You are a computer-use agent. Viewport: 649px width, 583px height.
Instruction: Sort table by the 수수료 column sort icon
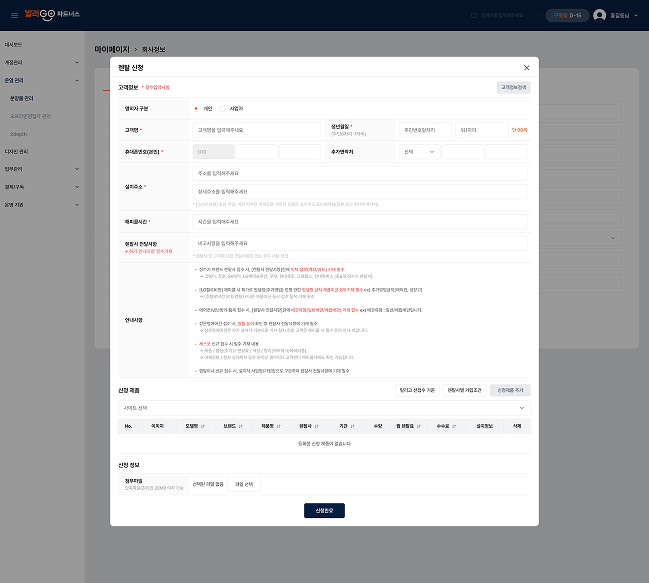tap(454, 426)
